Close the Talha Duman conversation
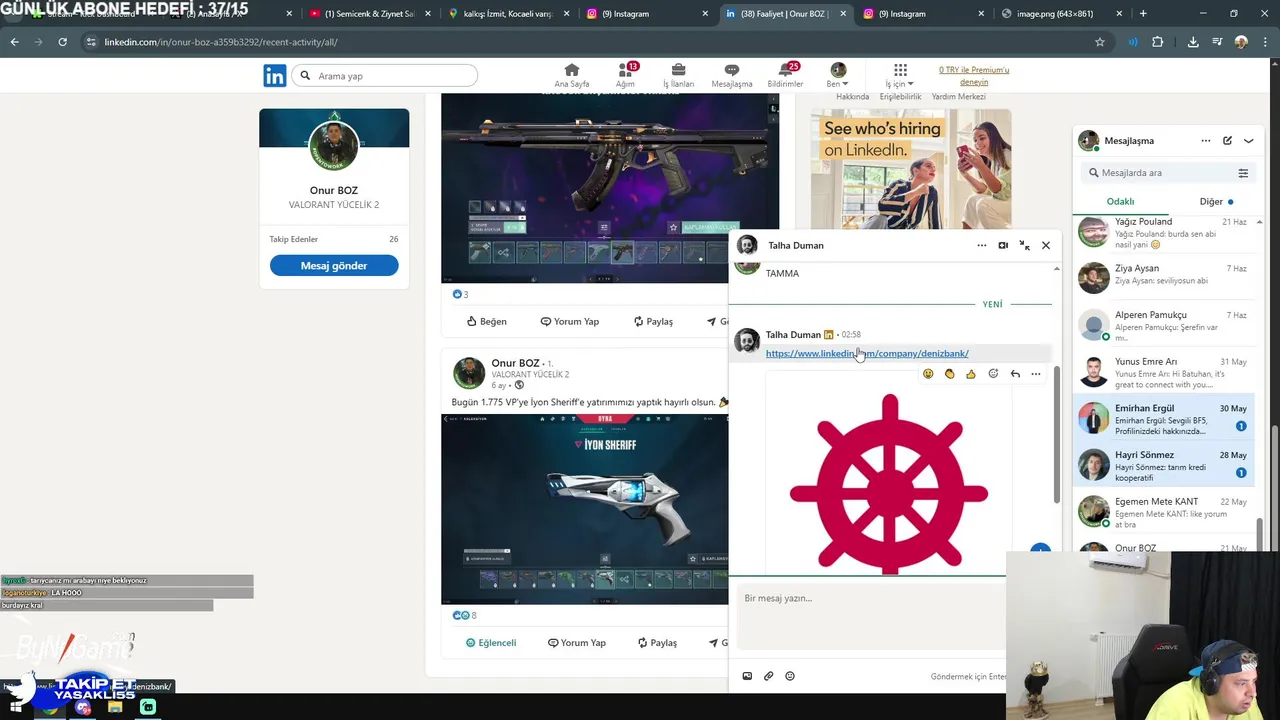 [x=1046, y=245]
